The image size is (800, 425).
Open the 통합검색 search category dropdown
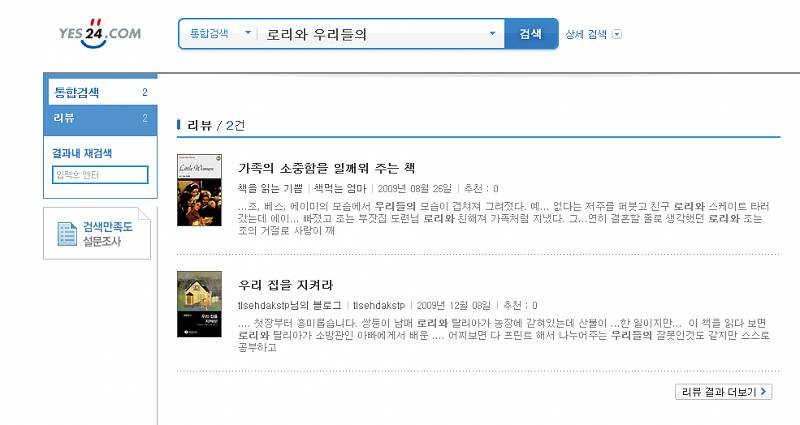coord(220,34)
